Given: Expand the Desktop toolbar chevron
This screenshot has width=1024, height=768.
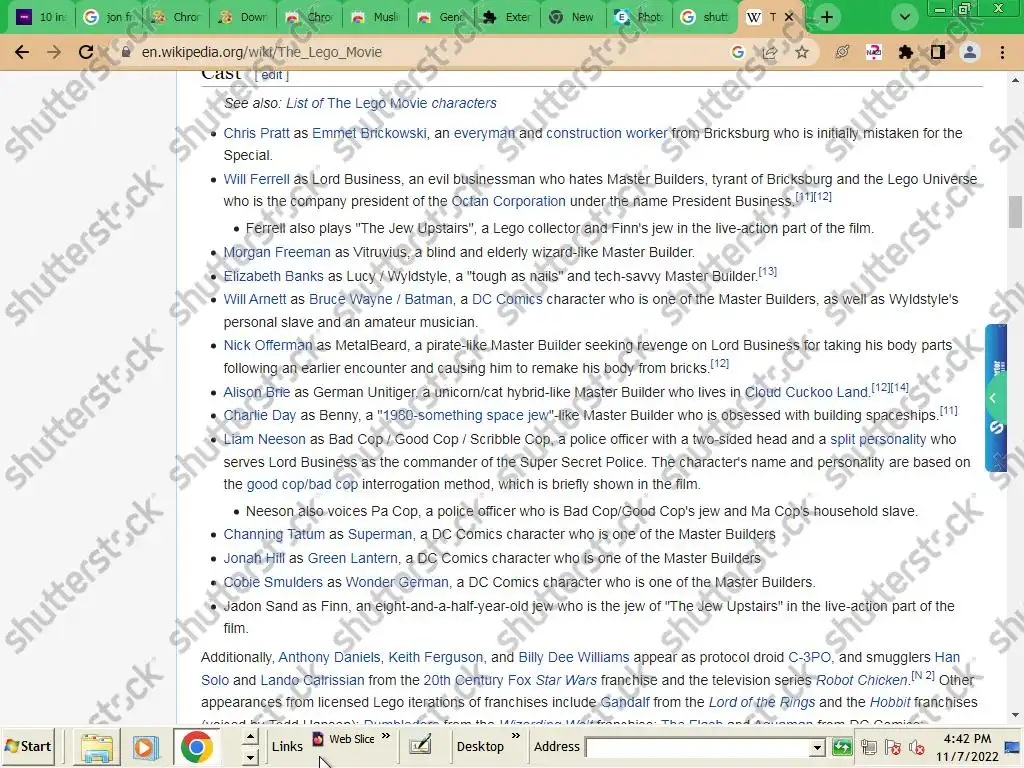Looking at the screenshot, I should point(516,736).
